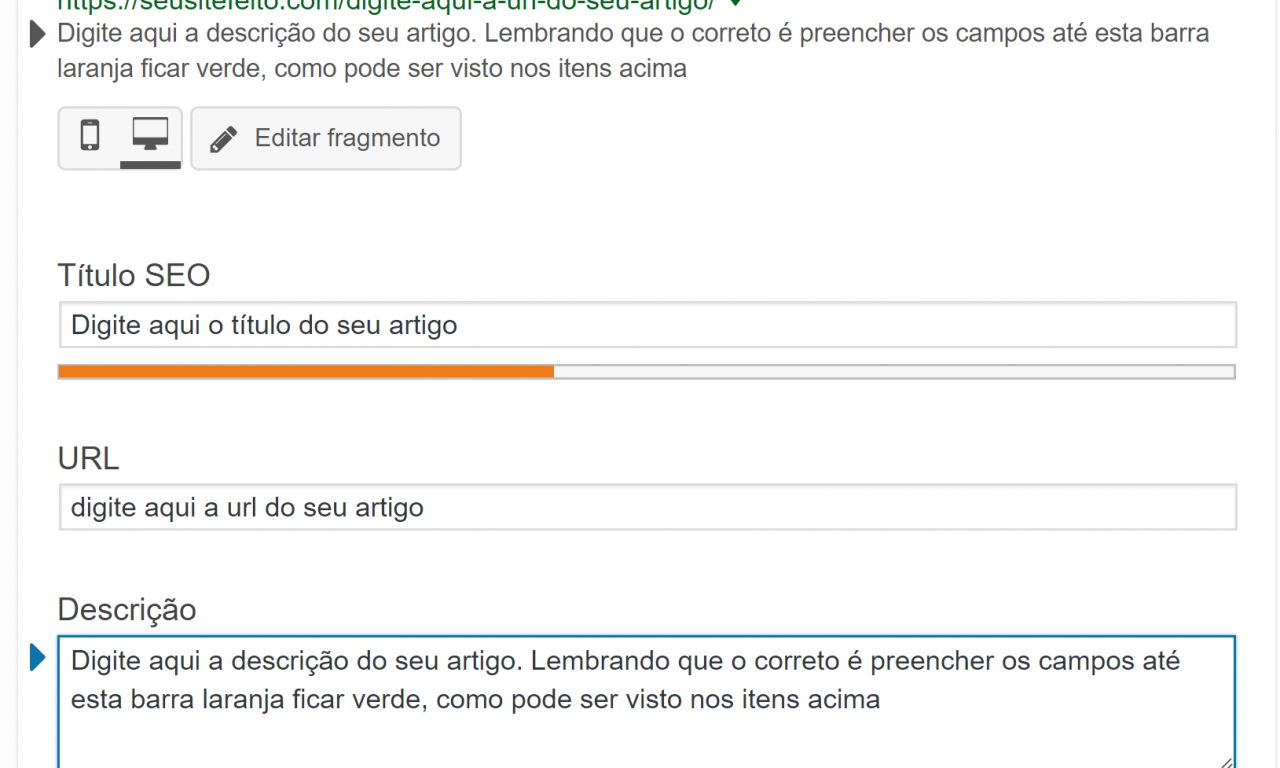Click the dark triangle beside snippet description

pyautogui.click(x=38, y=35)
